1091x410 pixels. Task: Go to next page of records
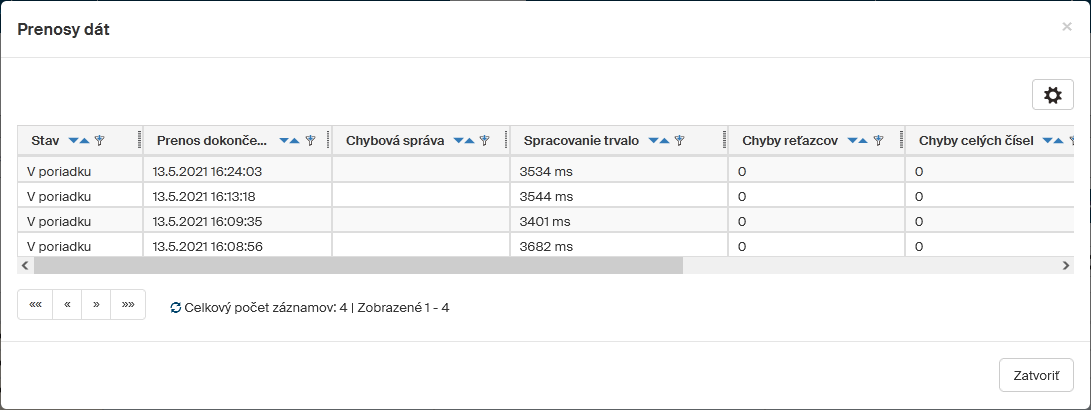pos(96,304)
